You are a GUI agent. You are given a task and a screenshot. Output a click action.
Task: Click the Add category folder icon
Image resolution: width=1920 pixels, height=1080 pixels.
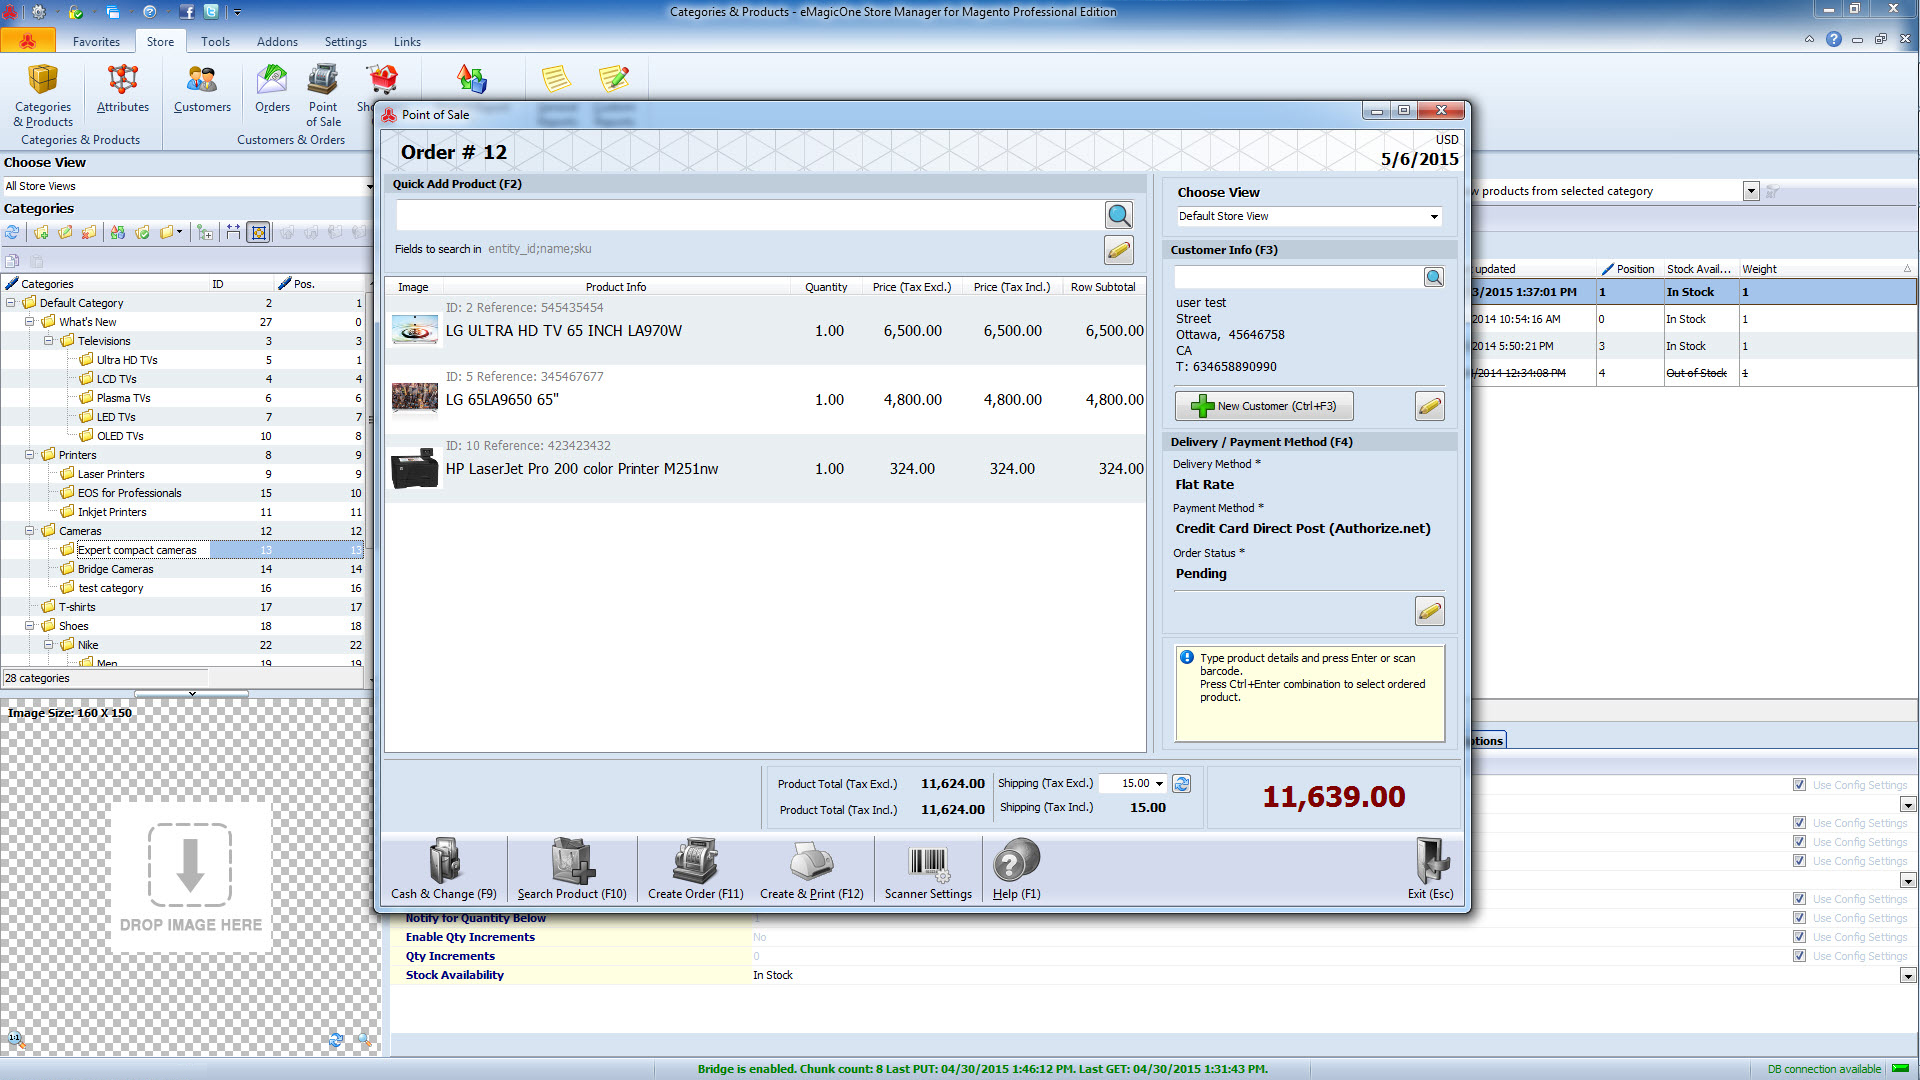41,232
